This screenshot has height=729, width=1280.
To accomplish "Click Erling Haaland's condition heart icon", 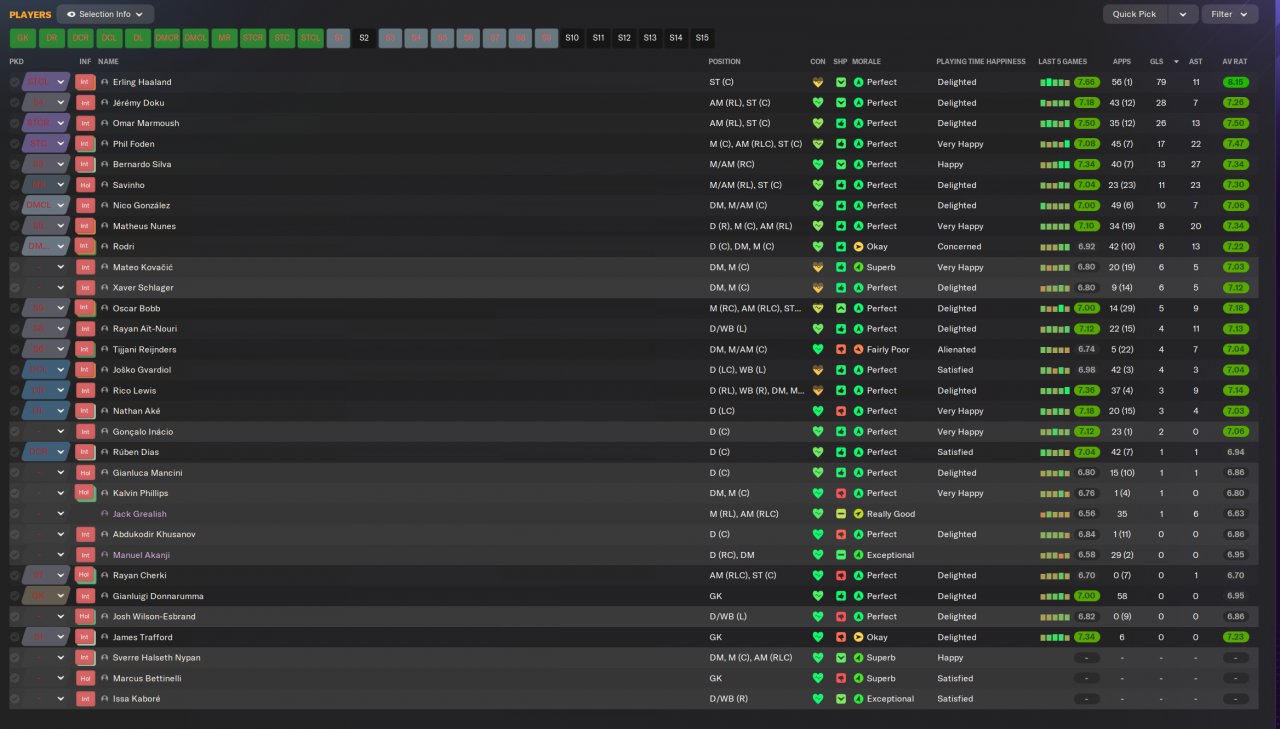I will pos(818,82).
